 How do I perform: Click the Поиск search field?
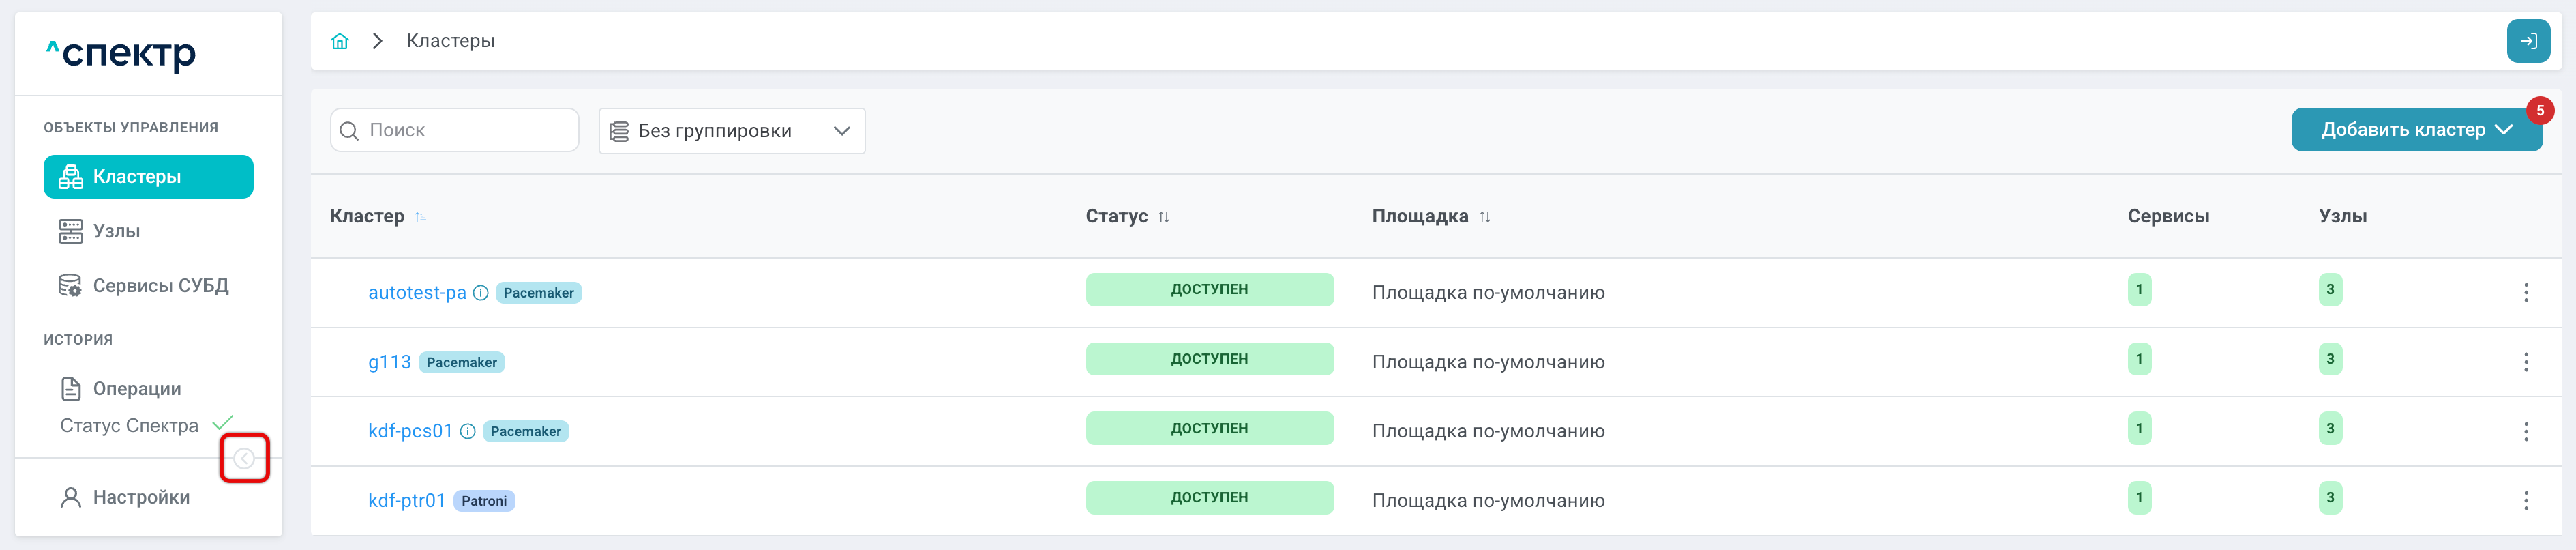[454, 130]
